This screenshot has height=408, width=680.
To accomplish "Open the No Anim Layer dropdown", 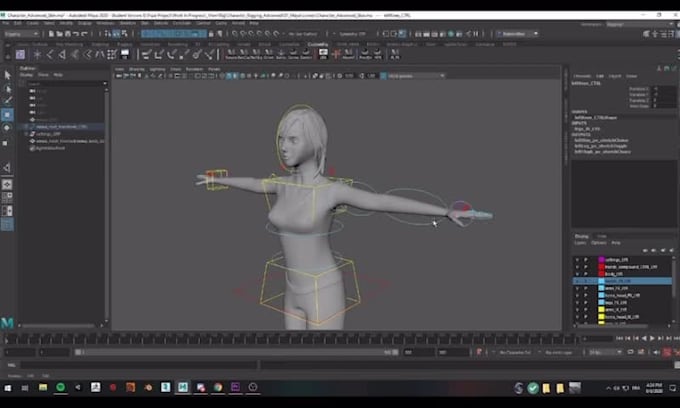I will click(x=559, y=353).
